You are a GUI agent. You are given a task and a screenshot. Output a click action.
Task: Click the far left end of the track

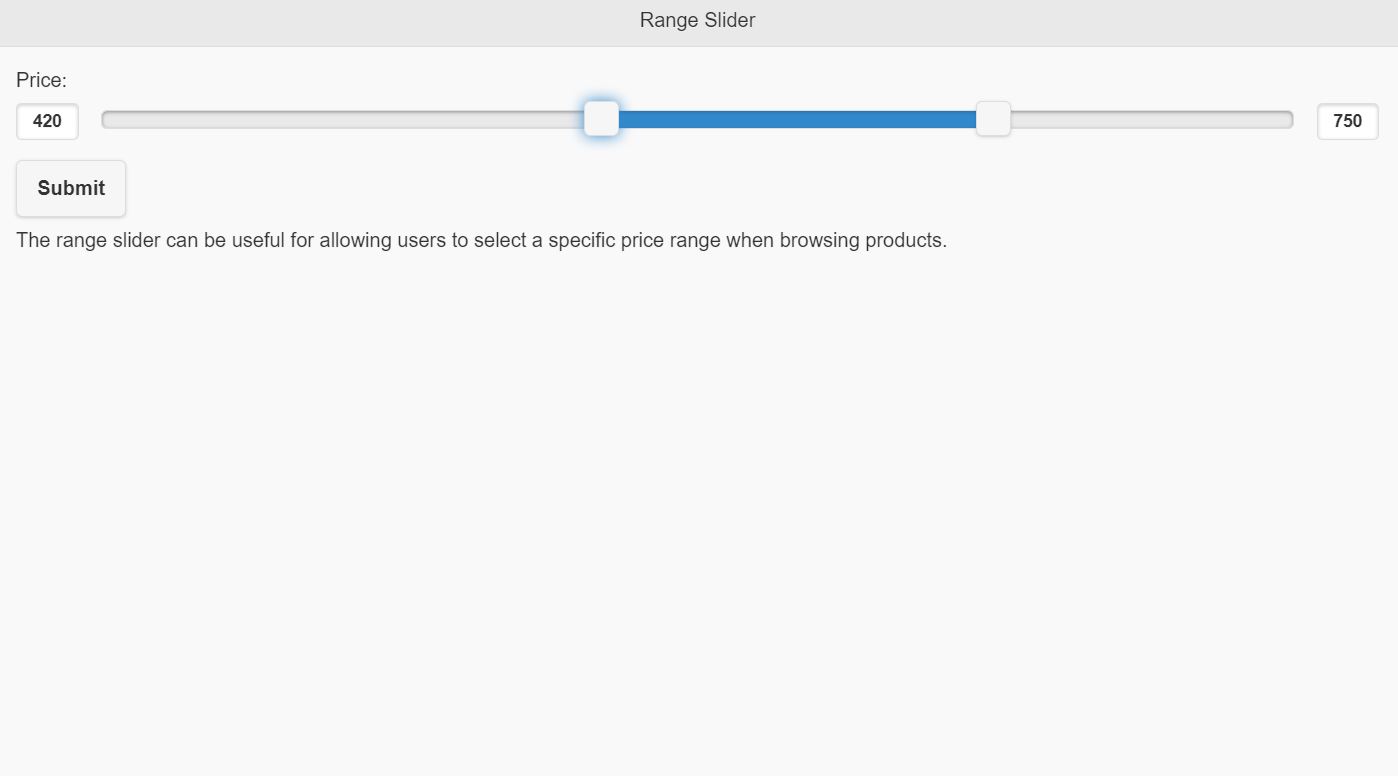108,118
